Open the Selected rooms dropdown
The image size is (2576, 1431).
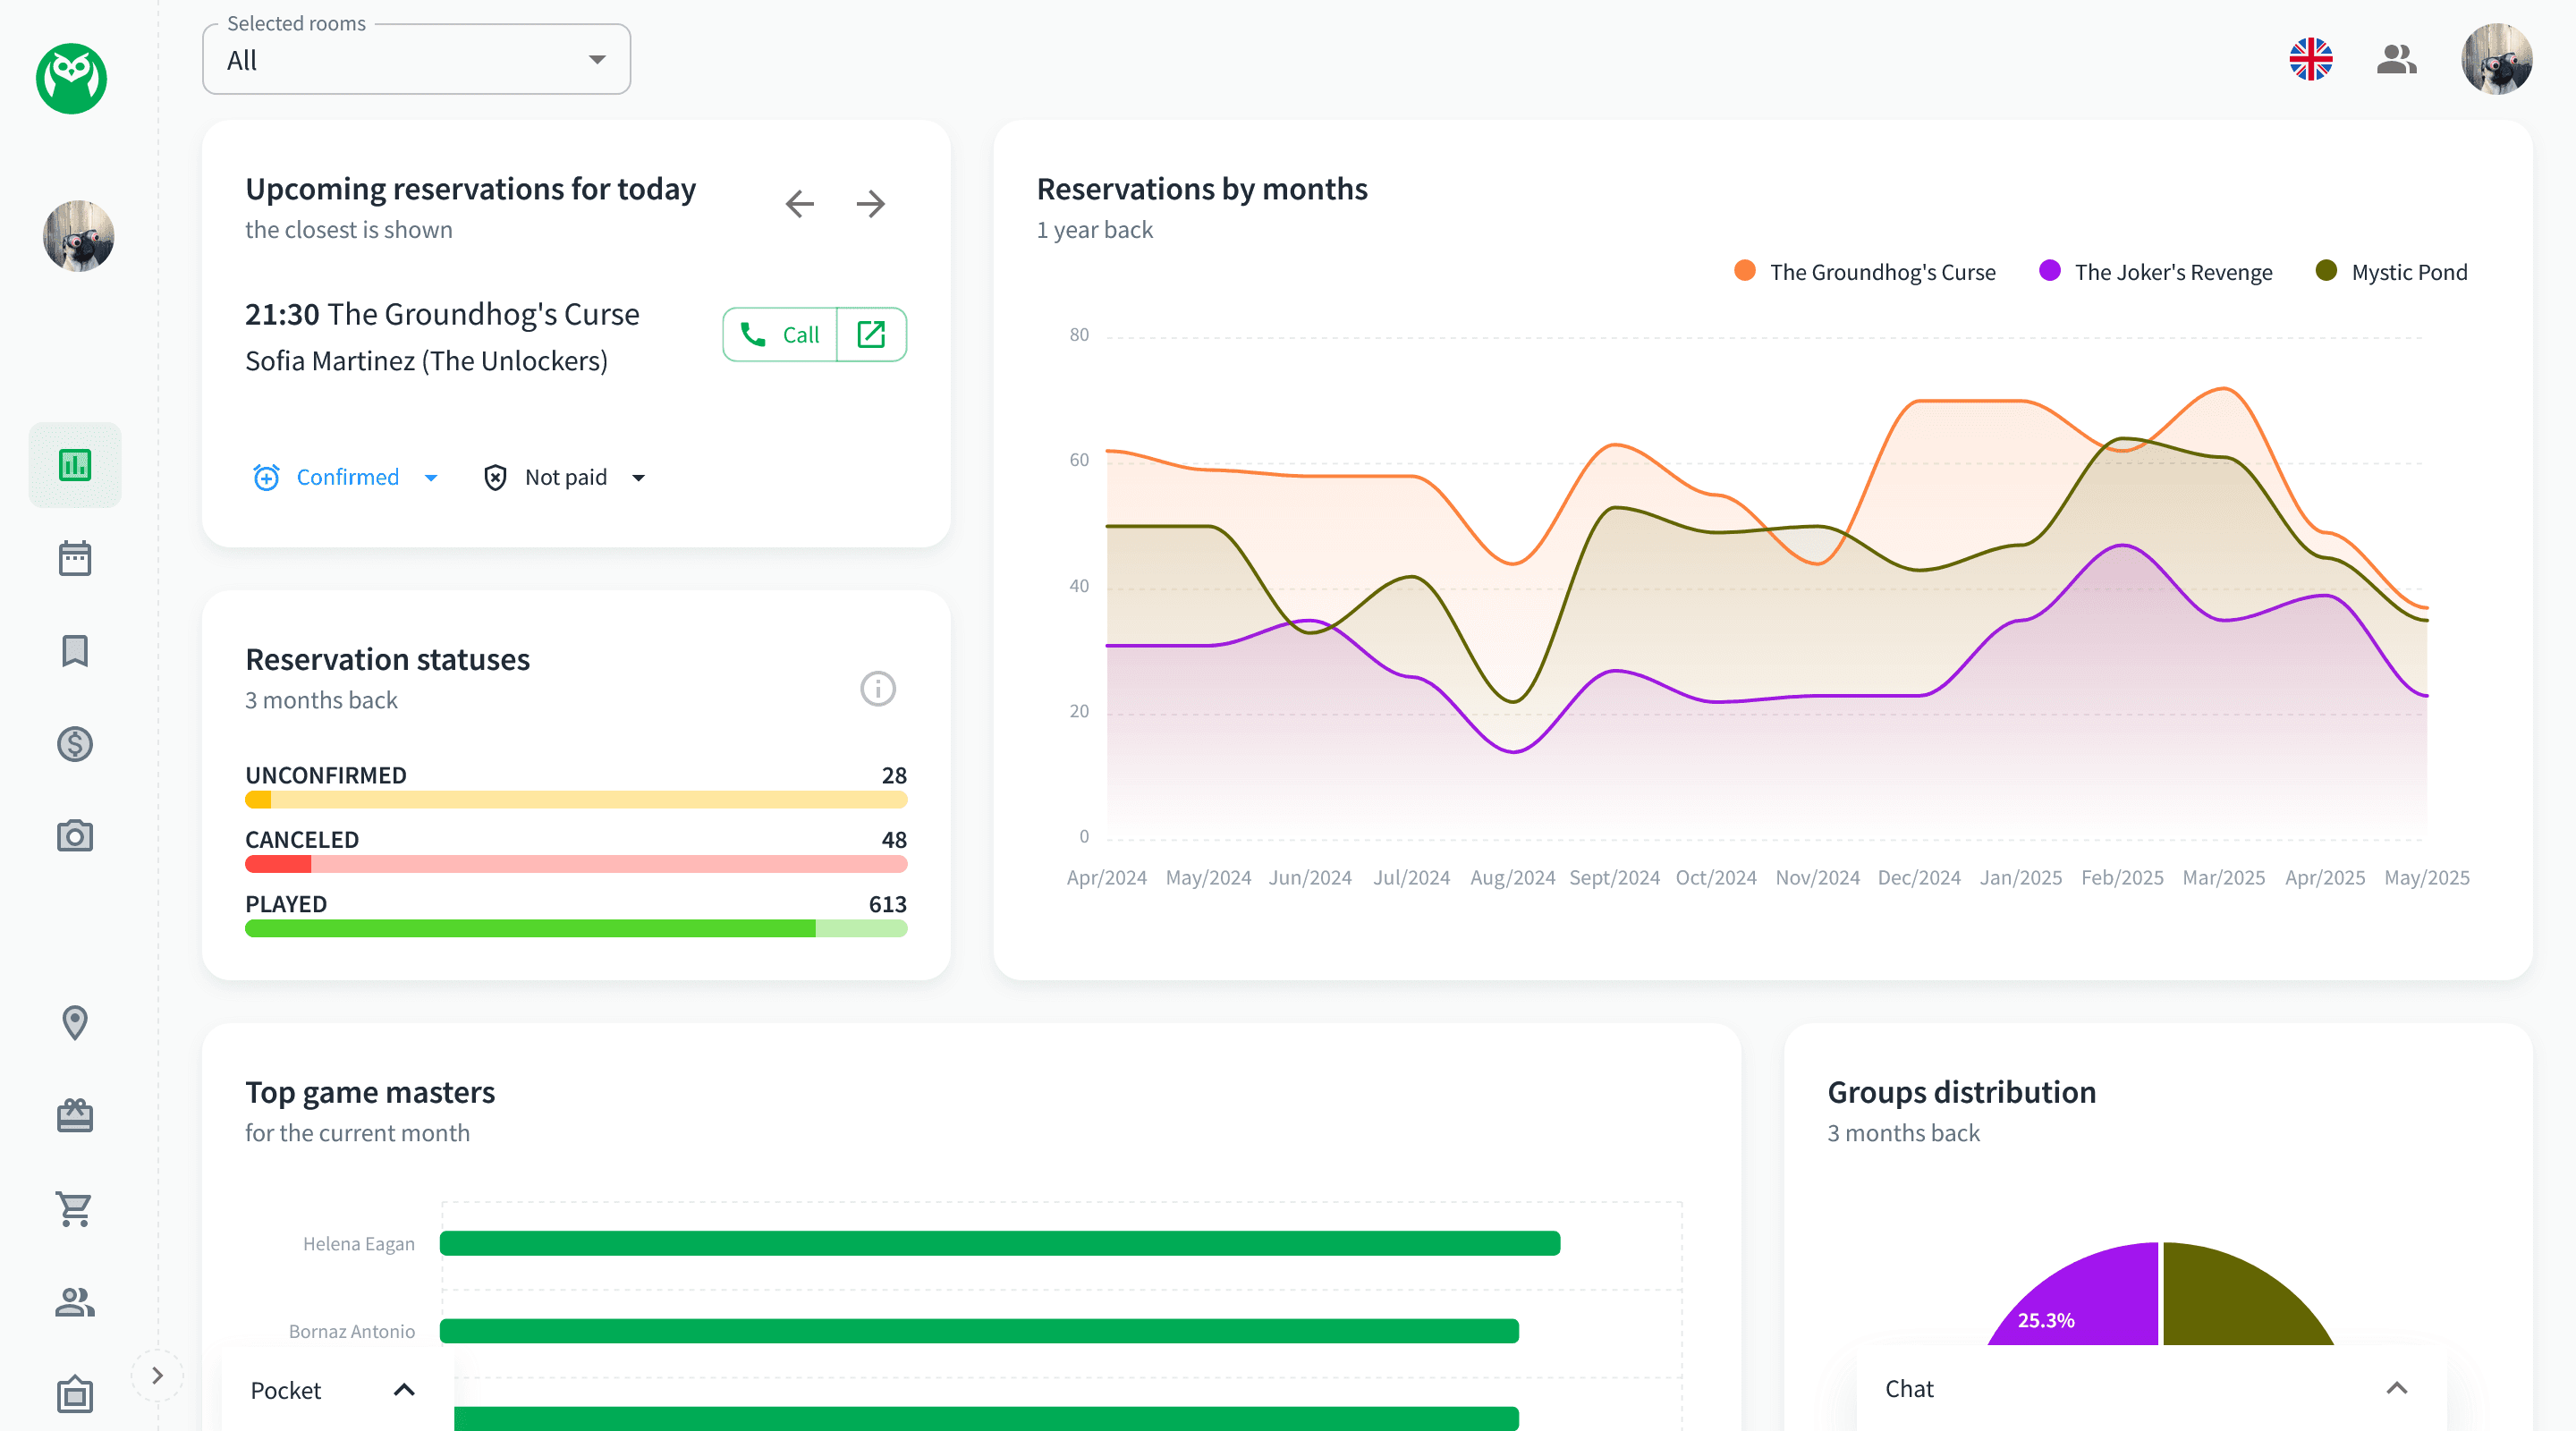(416, 59)
